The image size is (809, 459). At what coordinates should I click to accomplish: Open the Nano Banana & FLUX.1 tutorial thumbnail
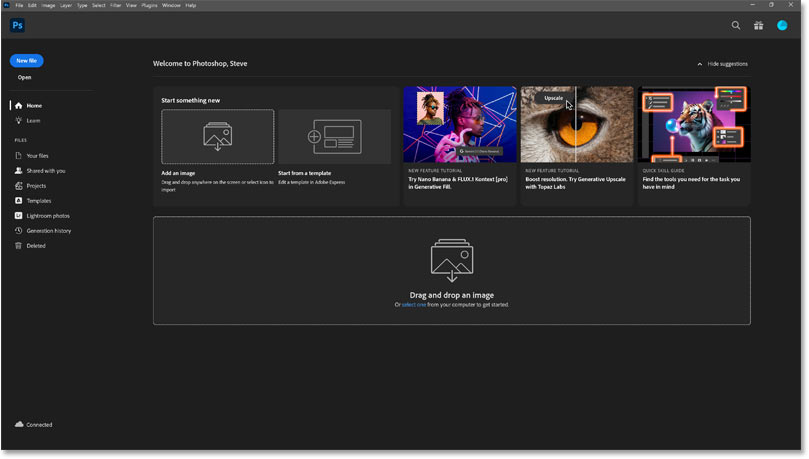[x=460, y=124]
